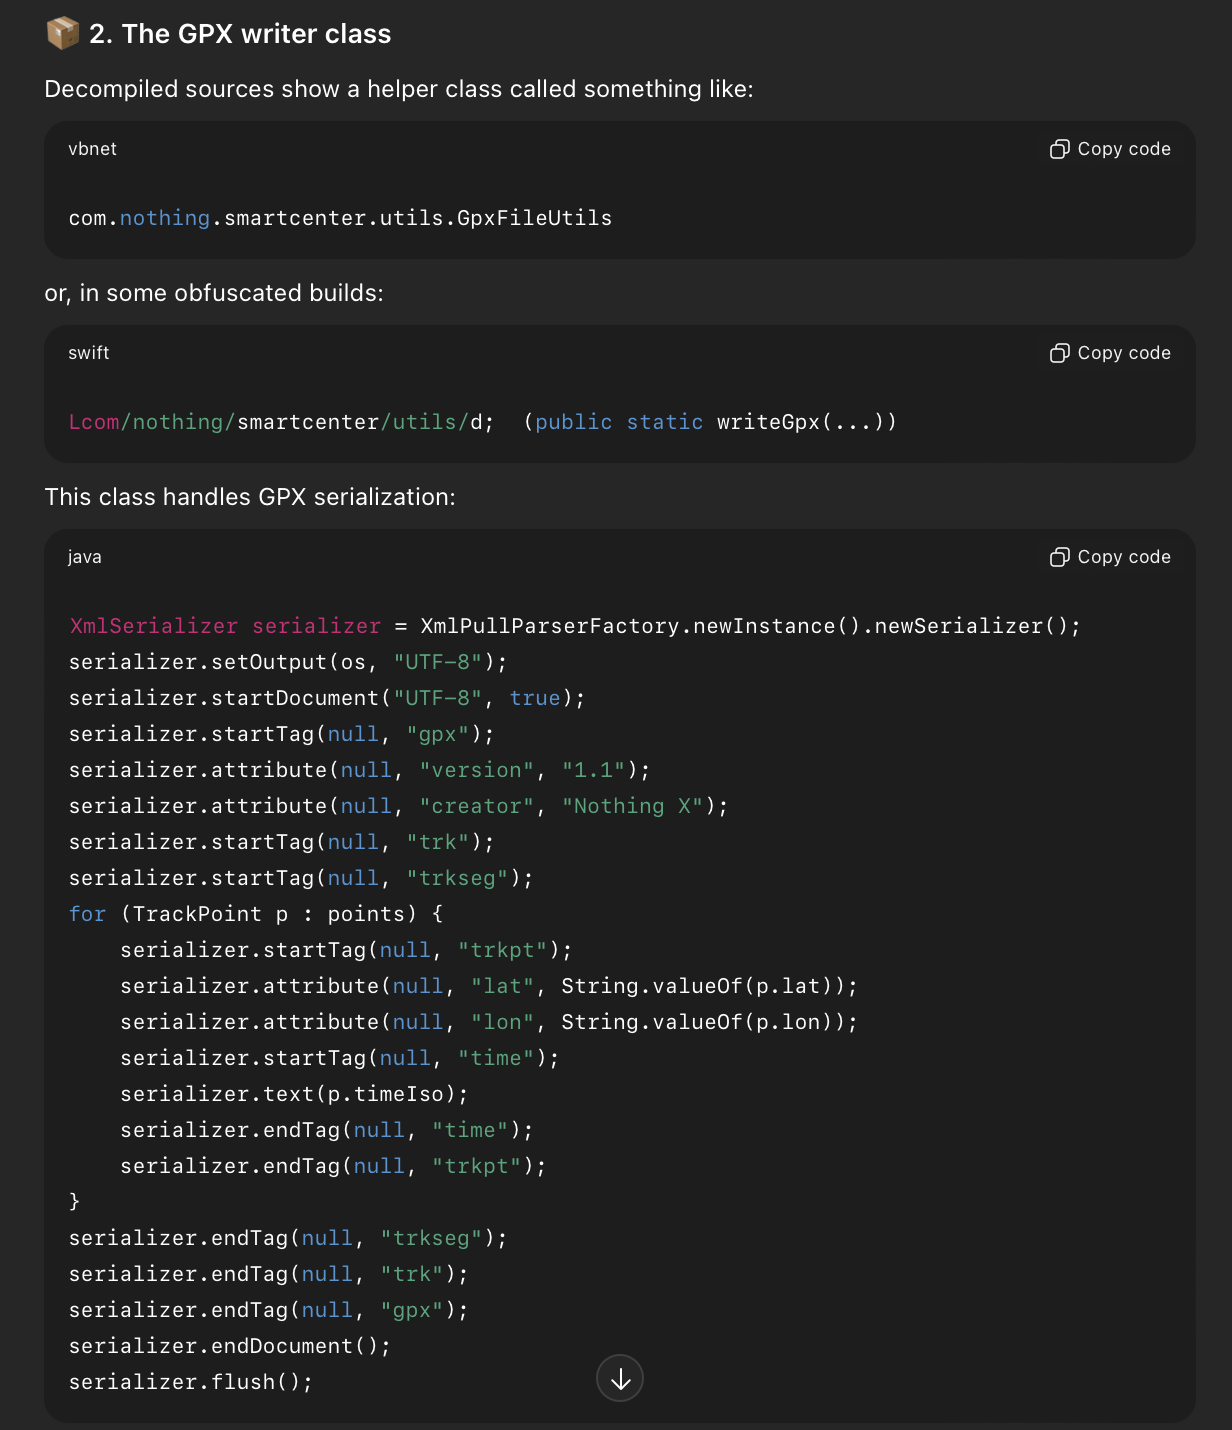Image resolution: width=1232 pixels, height=1430 pixels.
Task: Click the copy icon in the vbnet block
Action: 1059,149
